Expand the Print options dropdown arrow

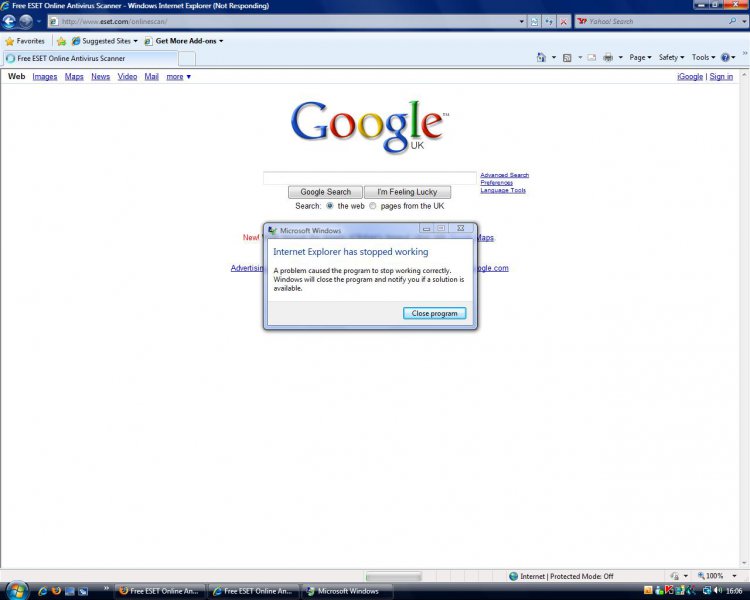pyautogui.click(x=620, y=57)
